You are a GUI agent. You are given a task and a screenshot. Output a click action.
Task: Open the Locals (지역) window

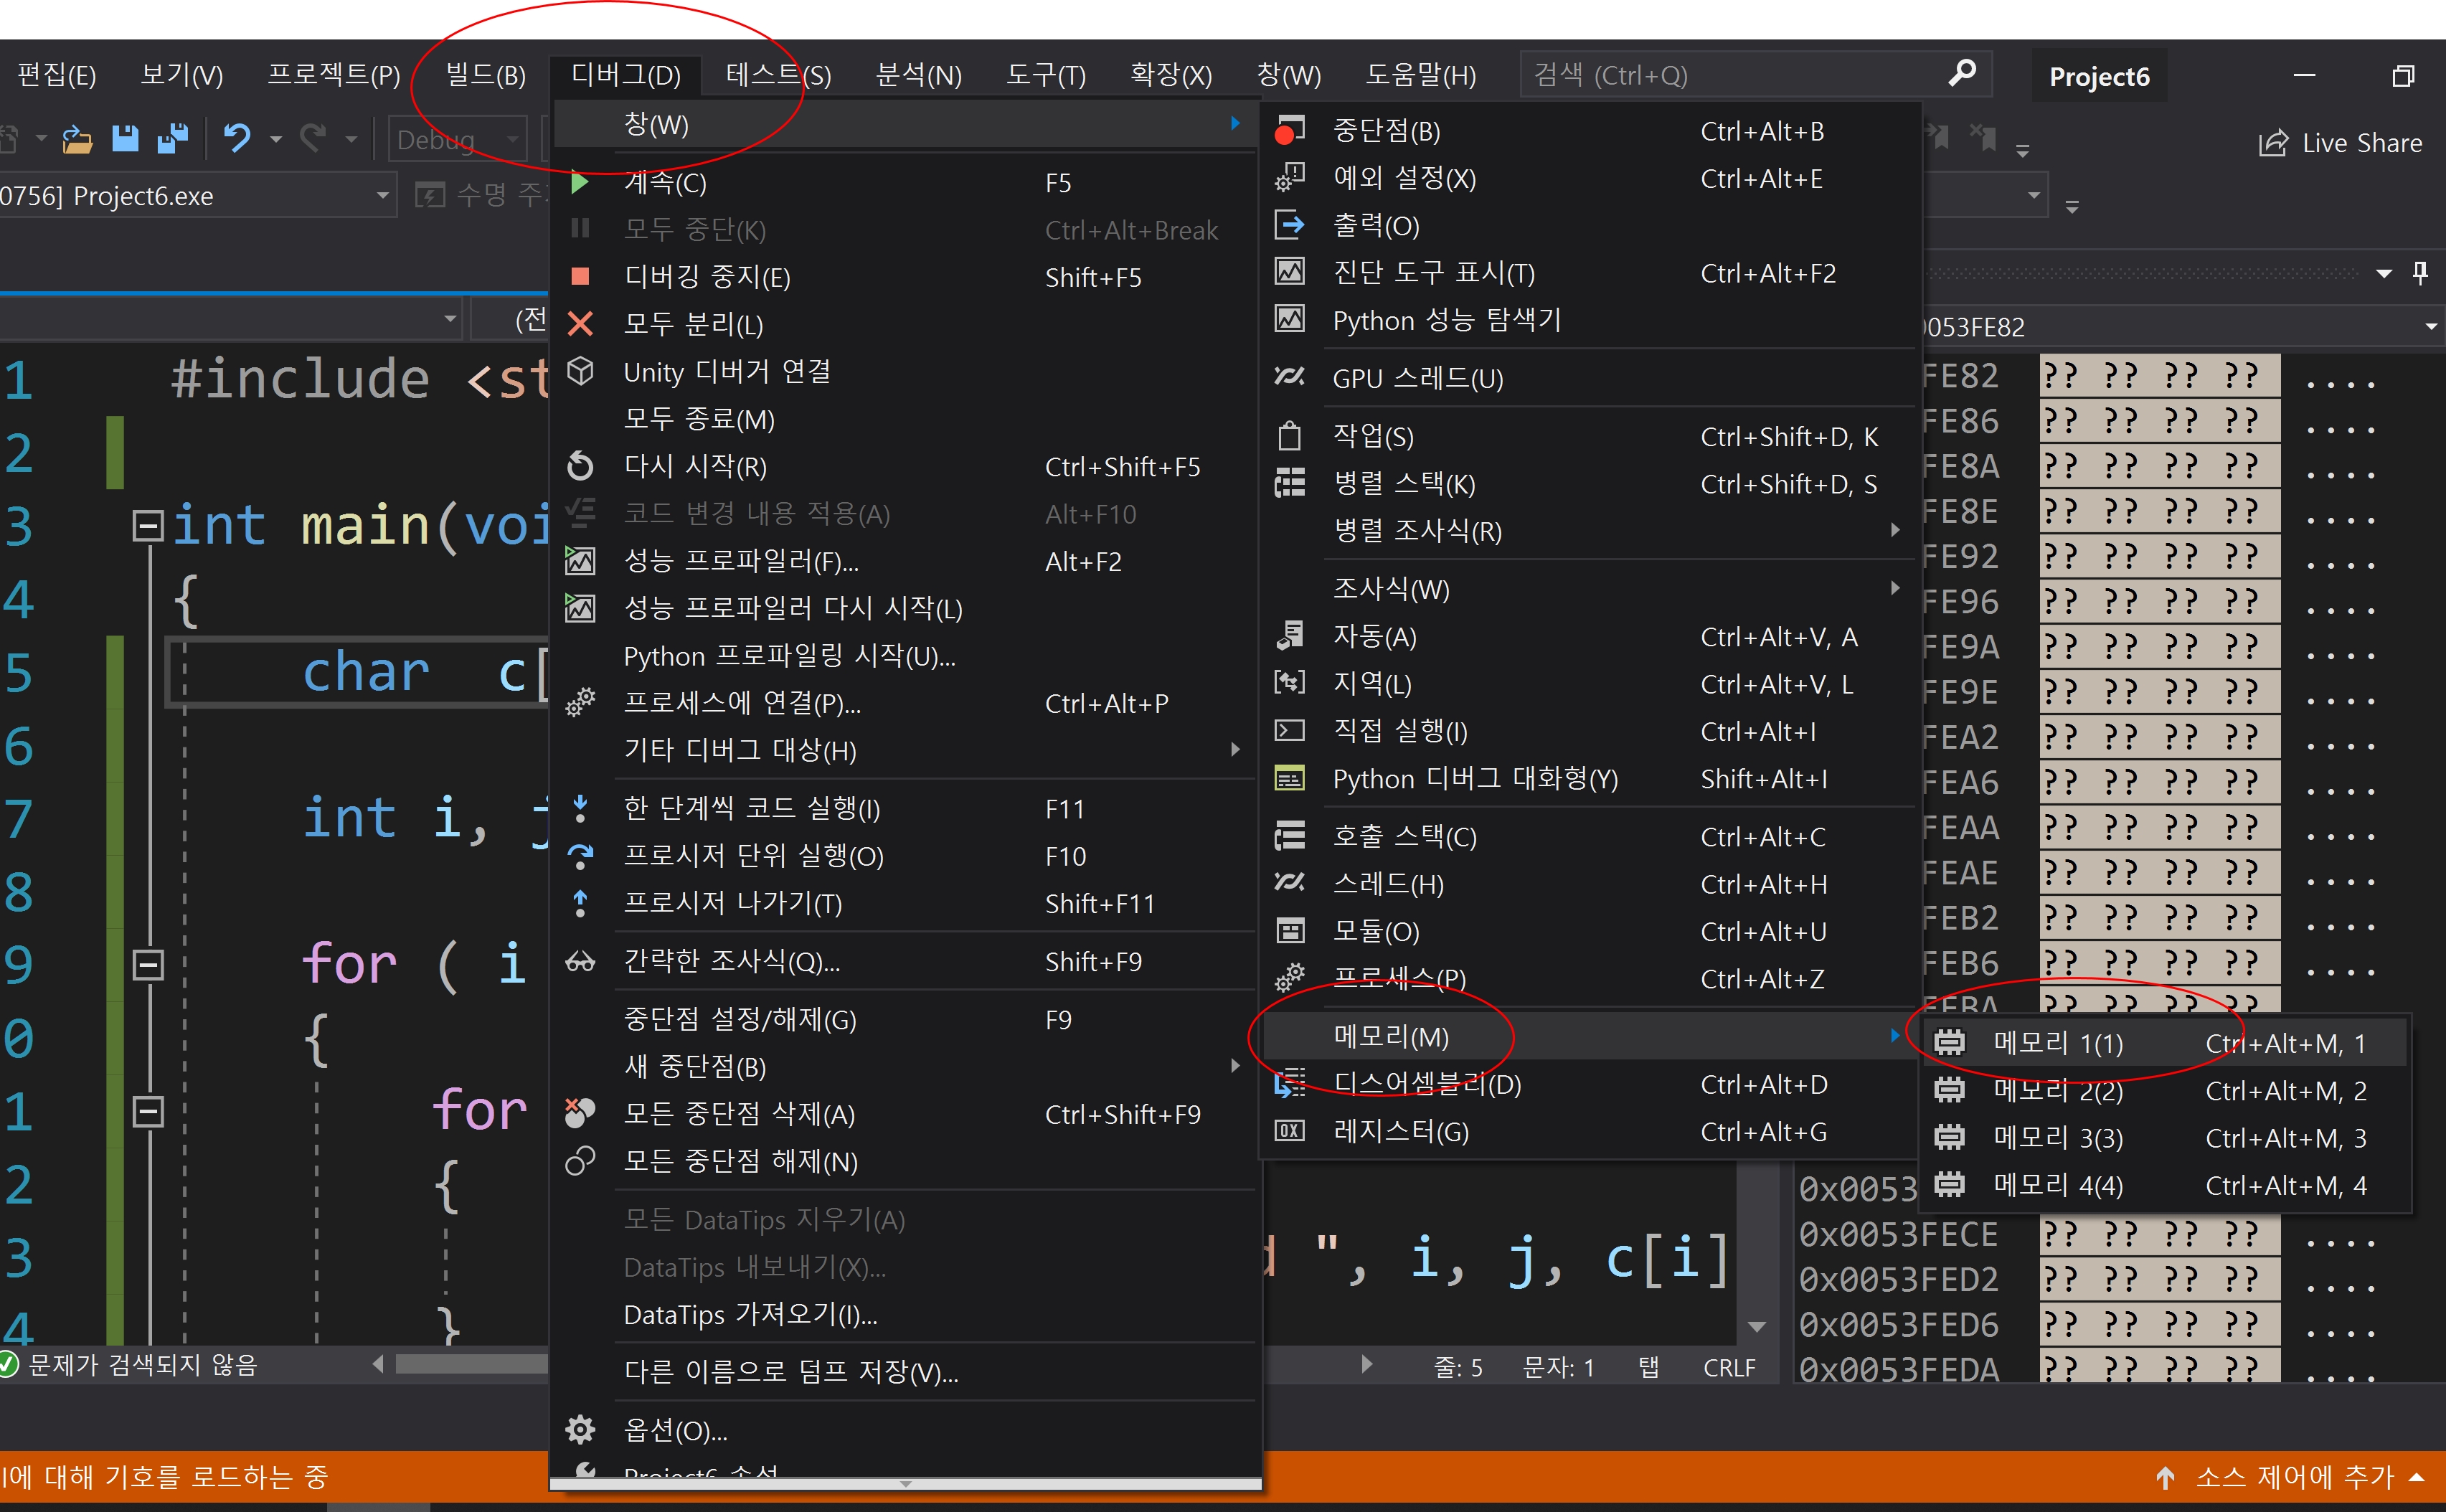click(x=1590, y=684)
